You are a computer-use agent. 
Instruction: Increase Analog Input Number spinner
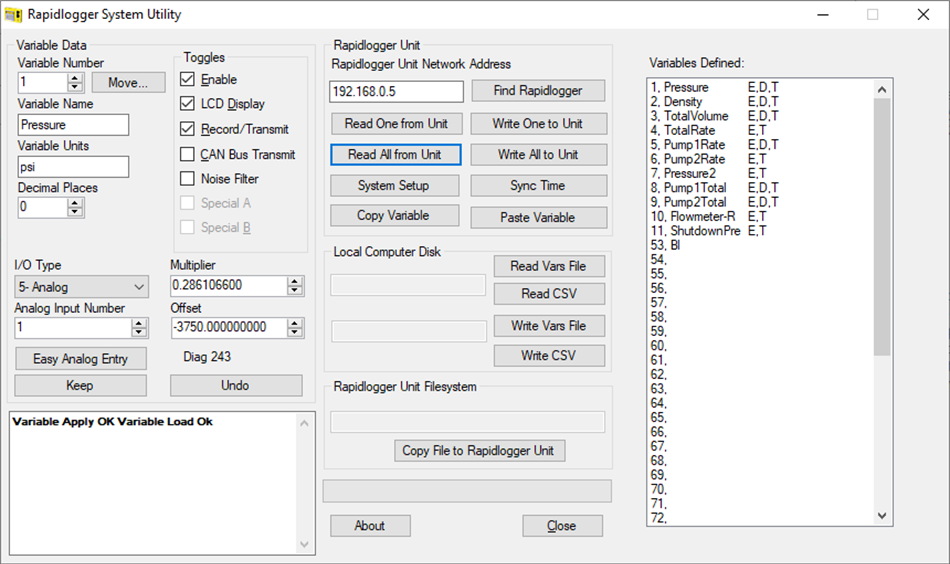pos(139,323)
